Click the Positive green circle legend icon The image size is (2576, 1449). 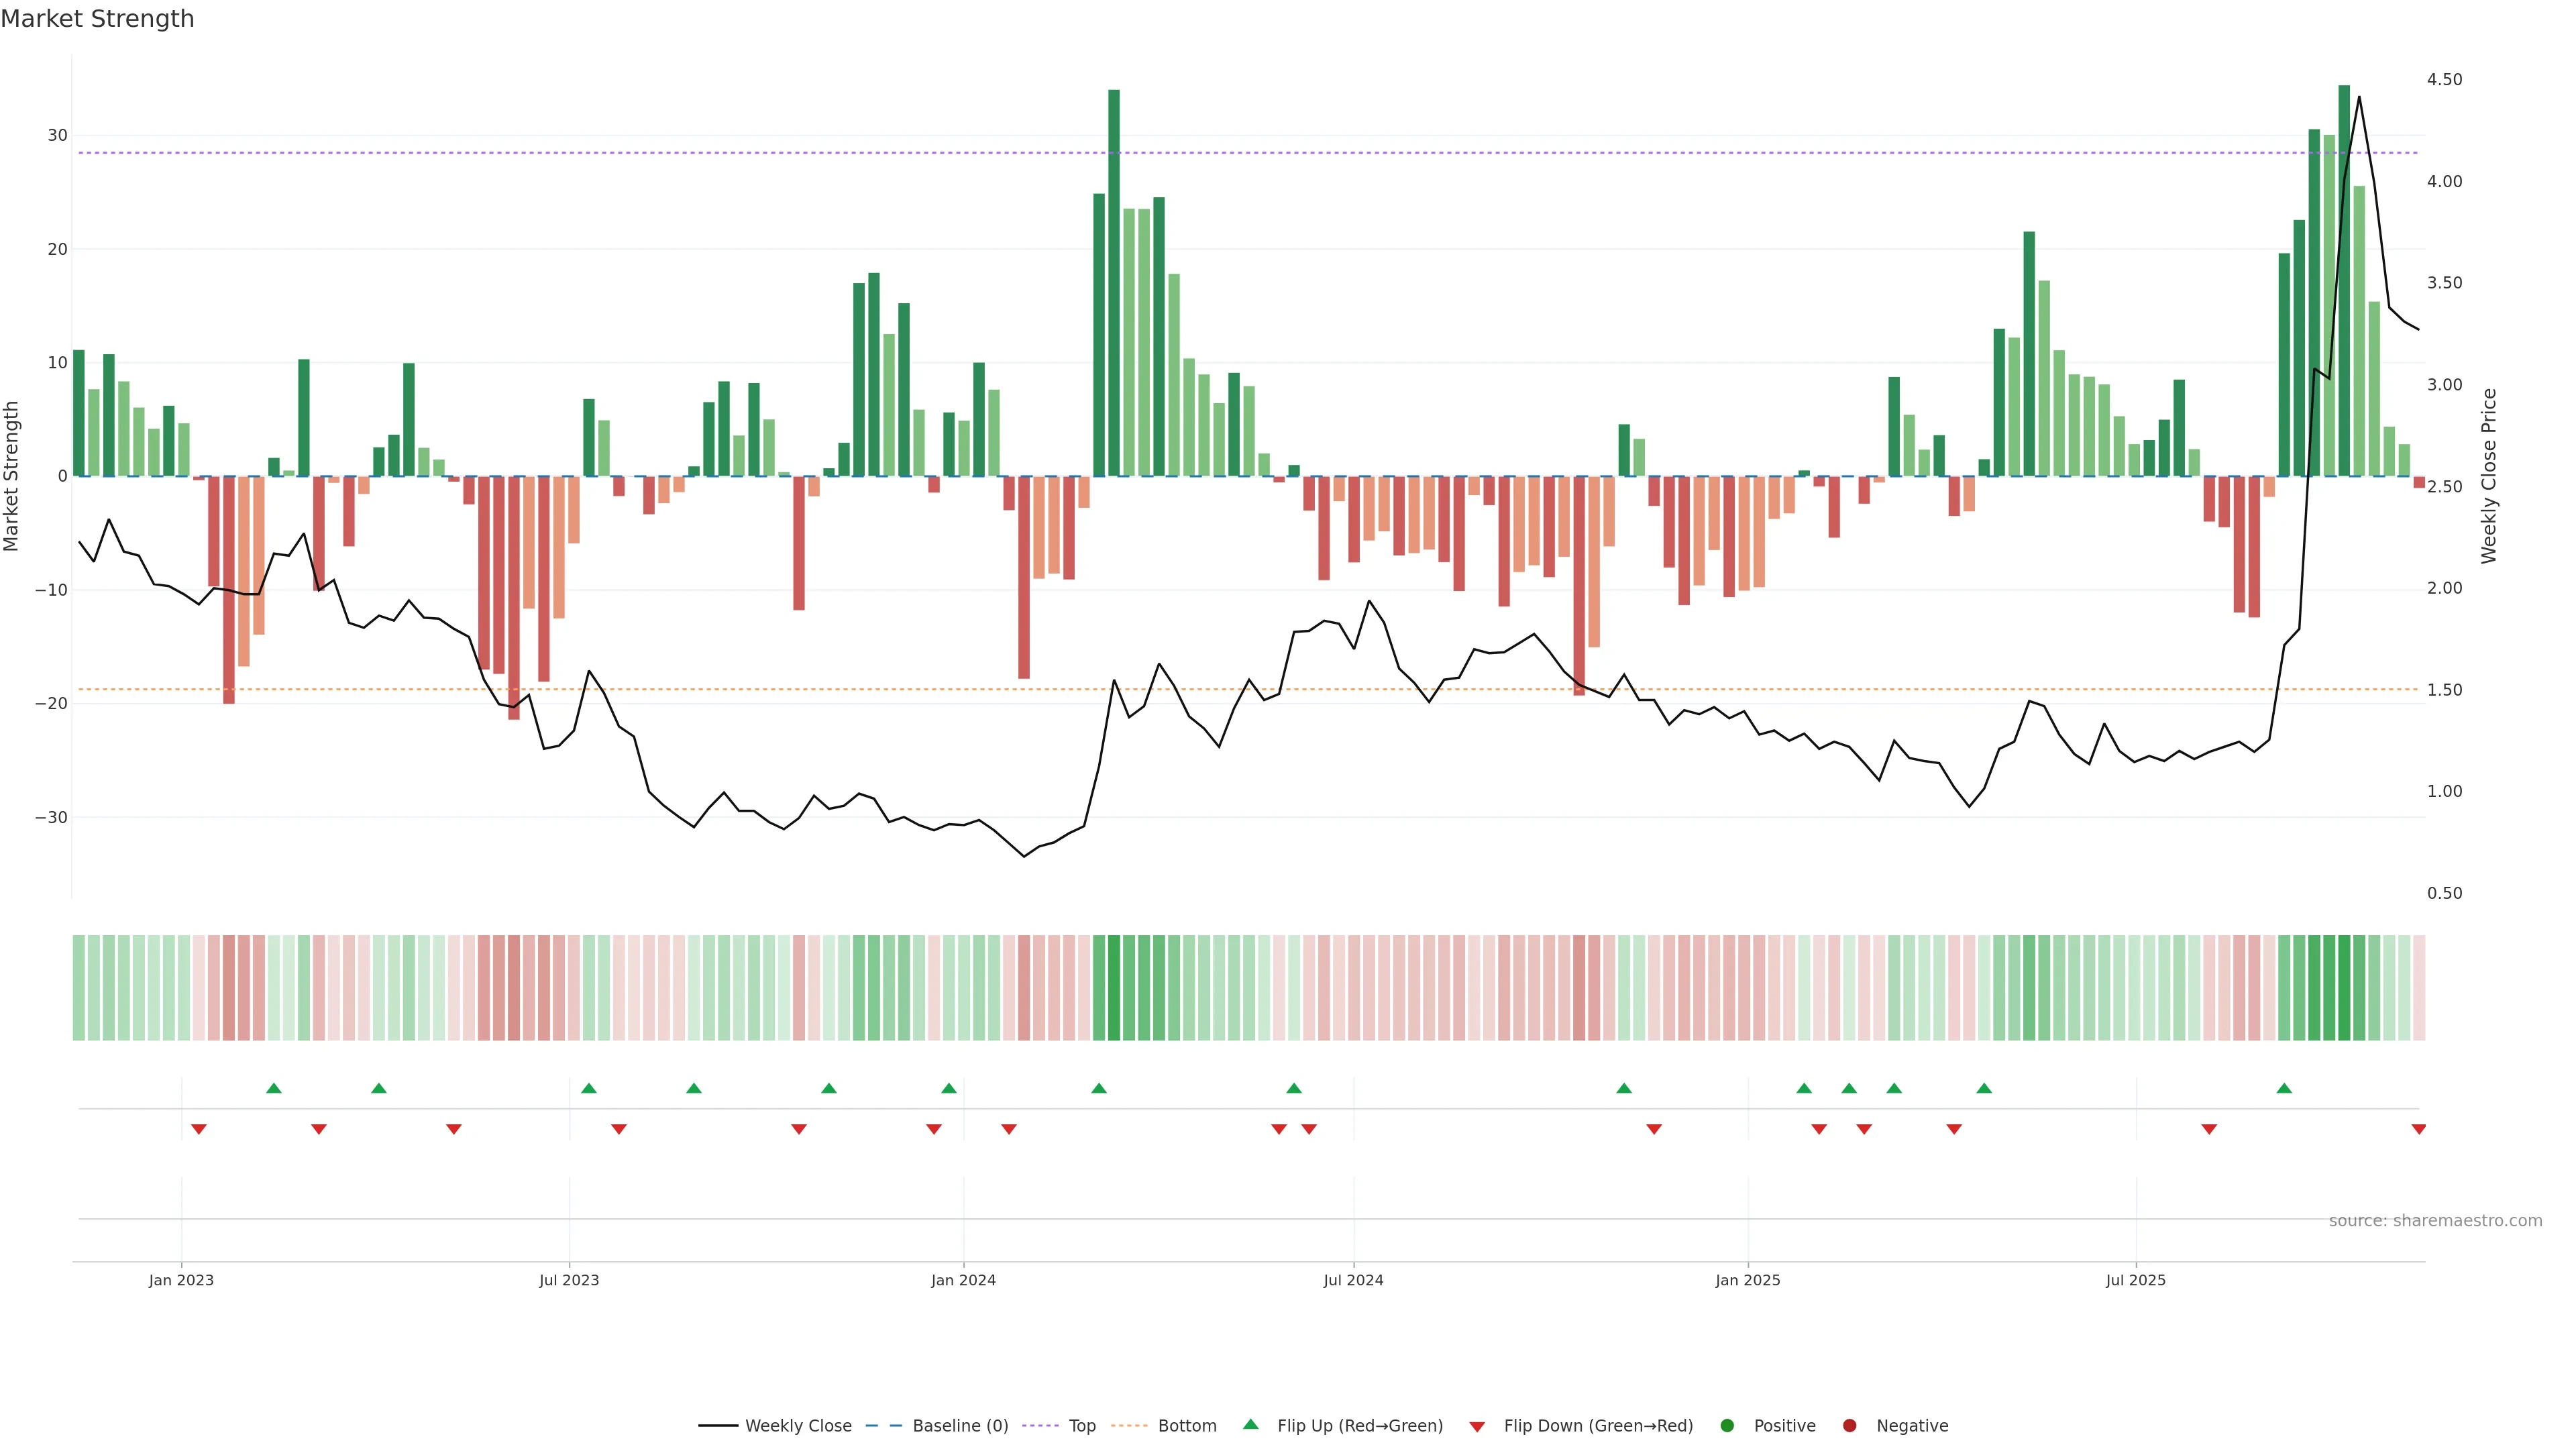[x=1727, y=1426]
